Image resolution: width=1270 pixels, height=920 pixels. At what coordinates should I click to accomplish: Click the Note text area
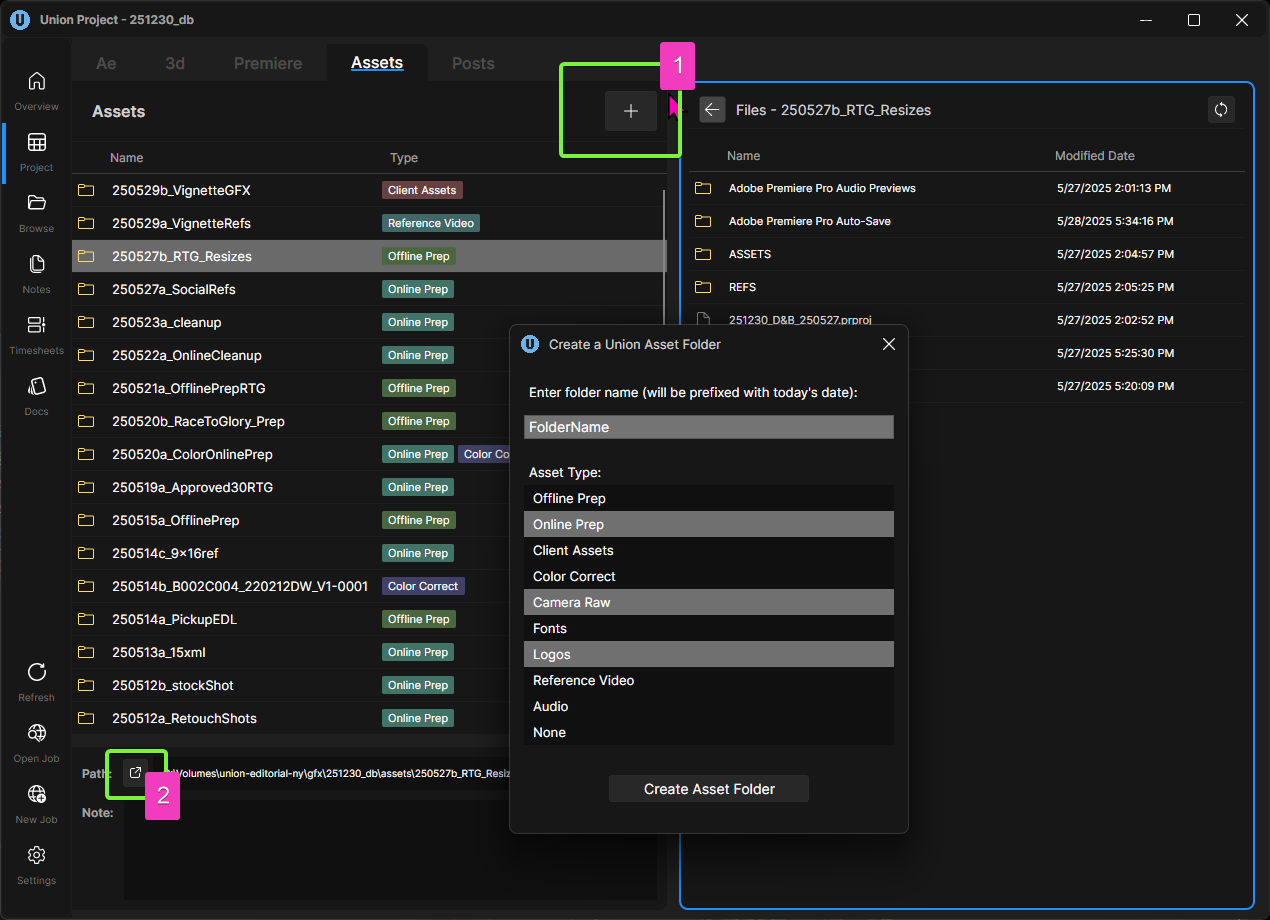tap(390, 849)
